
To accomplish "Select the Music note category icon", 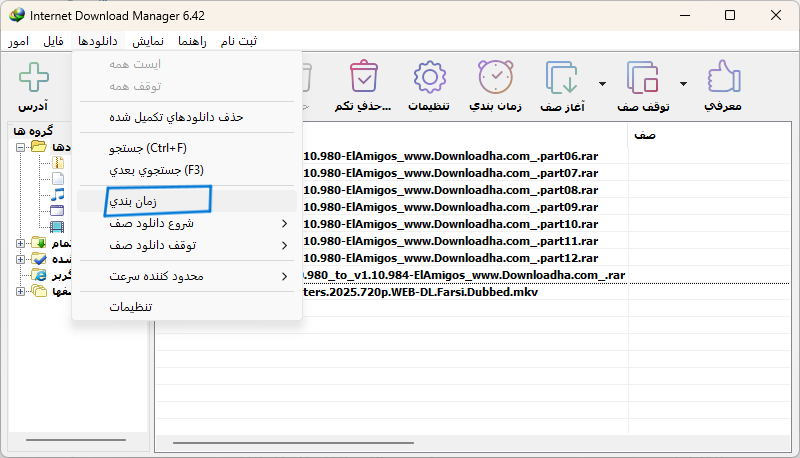I will 58,194.
